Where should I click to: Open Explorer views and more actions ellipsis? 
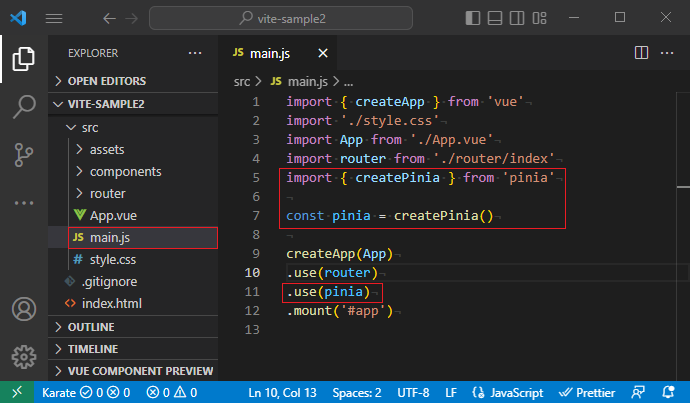(x=195, y=53)
